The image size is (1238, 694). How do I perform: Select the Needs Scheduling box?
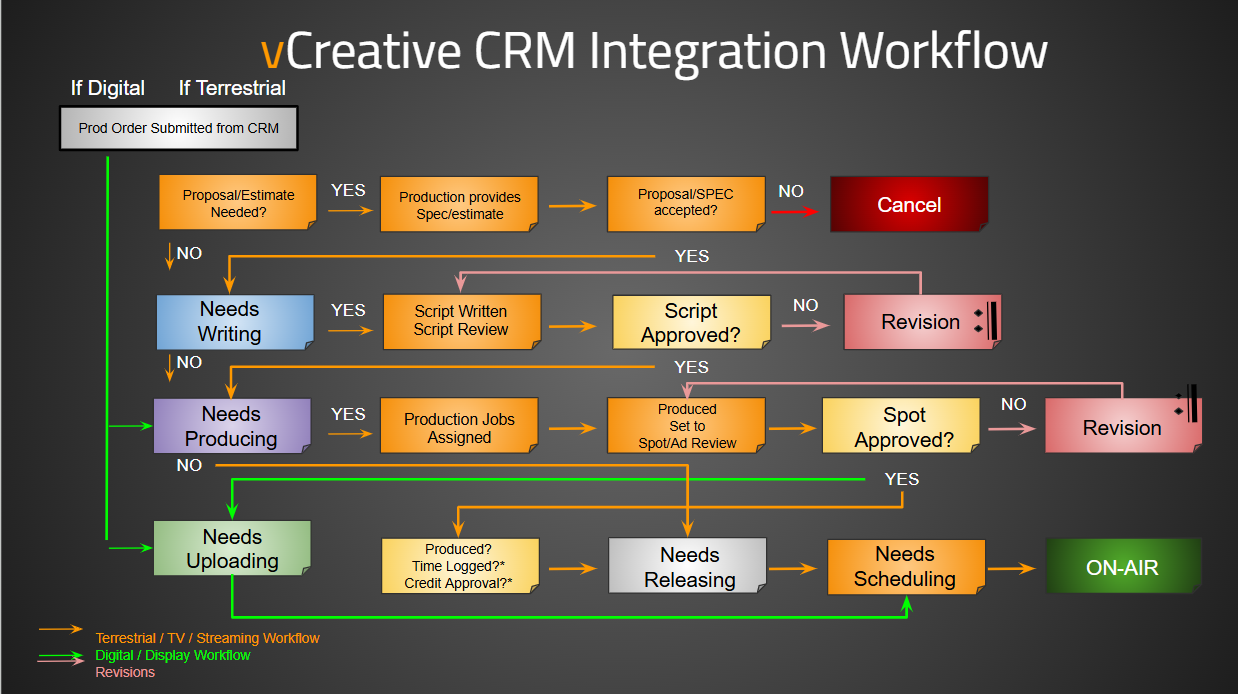905,566
